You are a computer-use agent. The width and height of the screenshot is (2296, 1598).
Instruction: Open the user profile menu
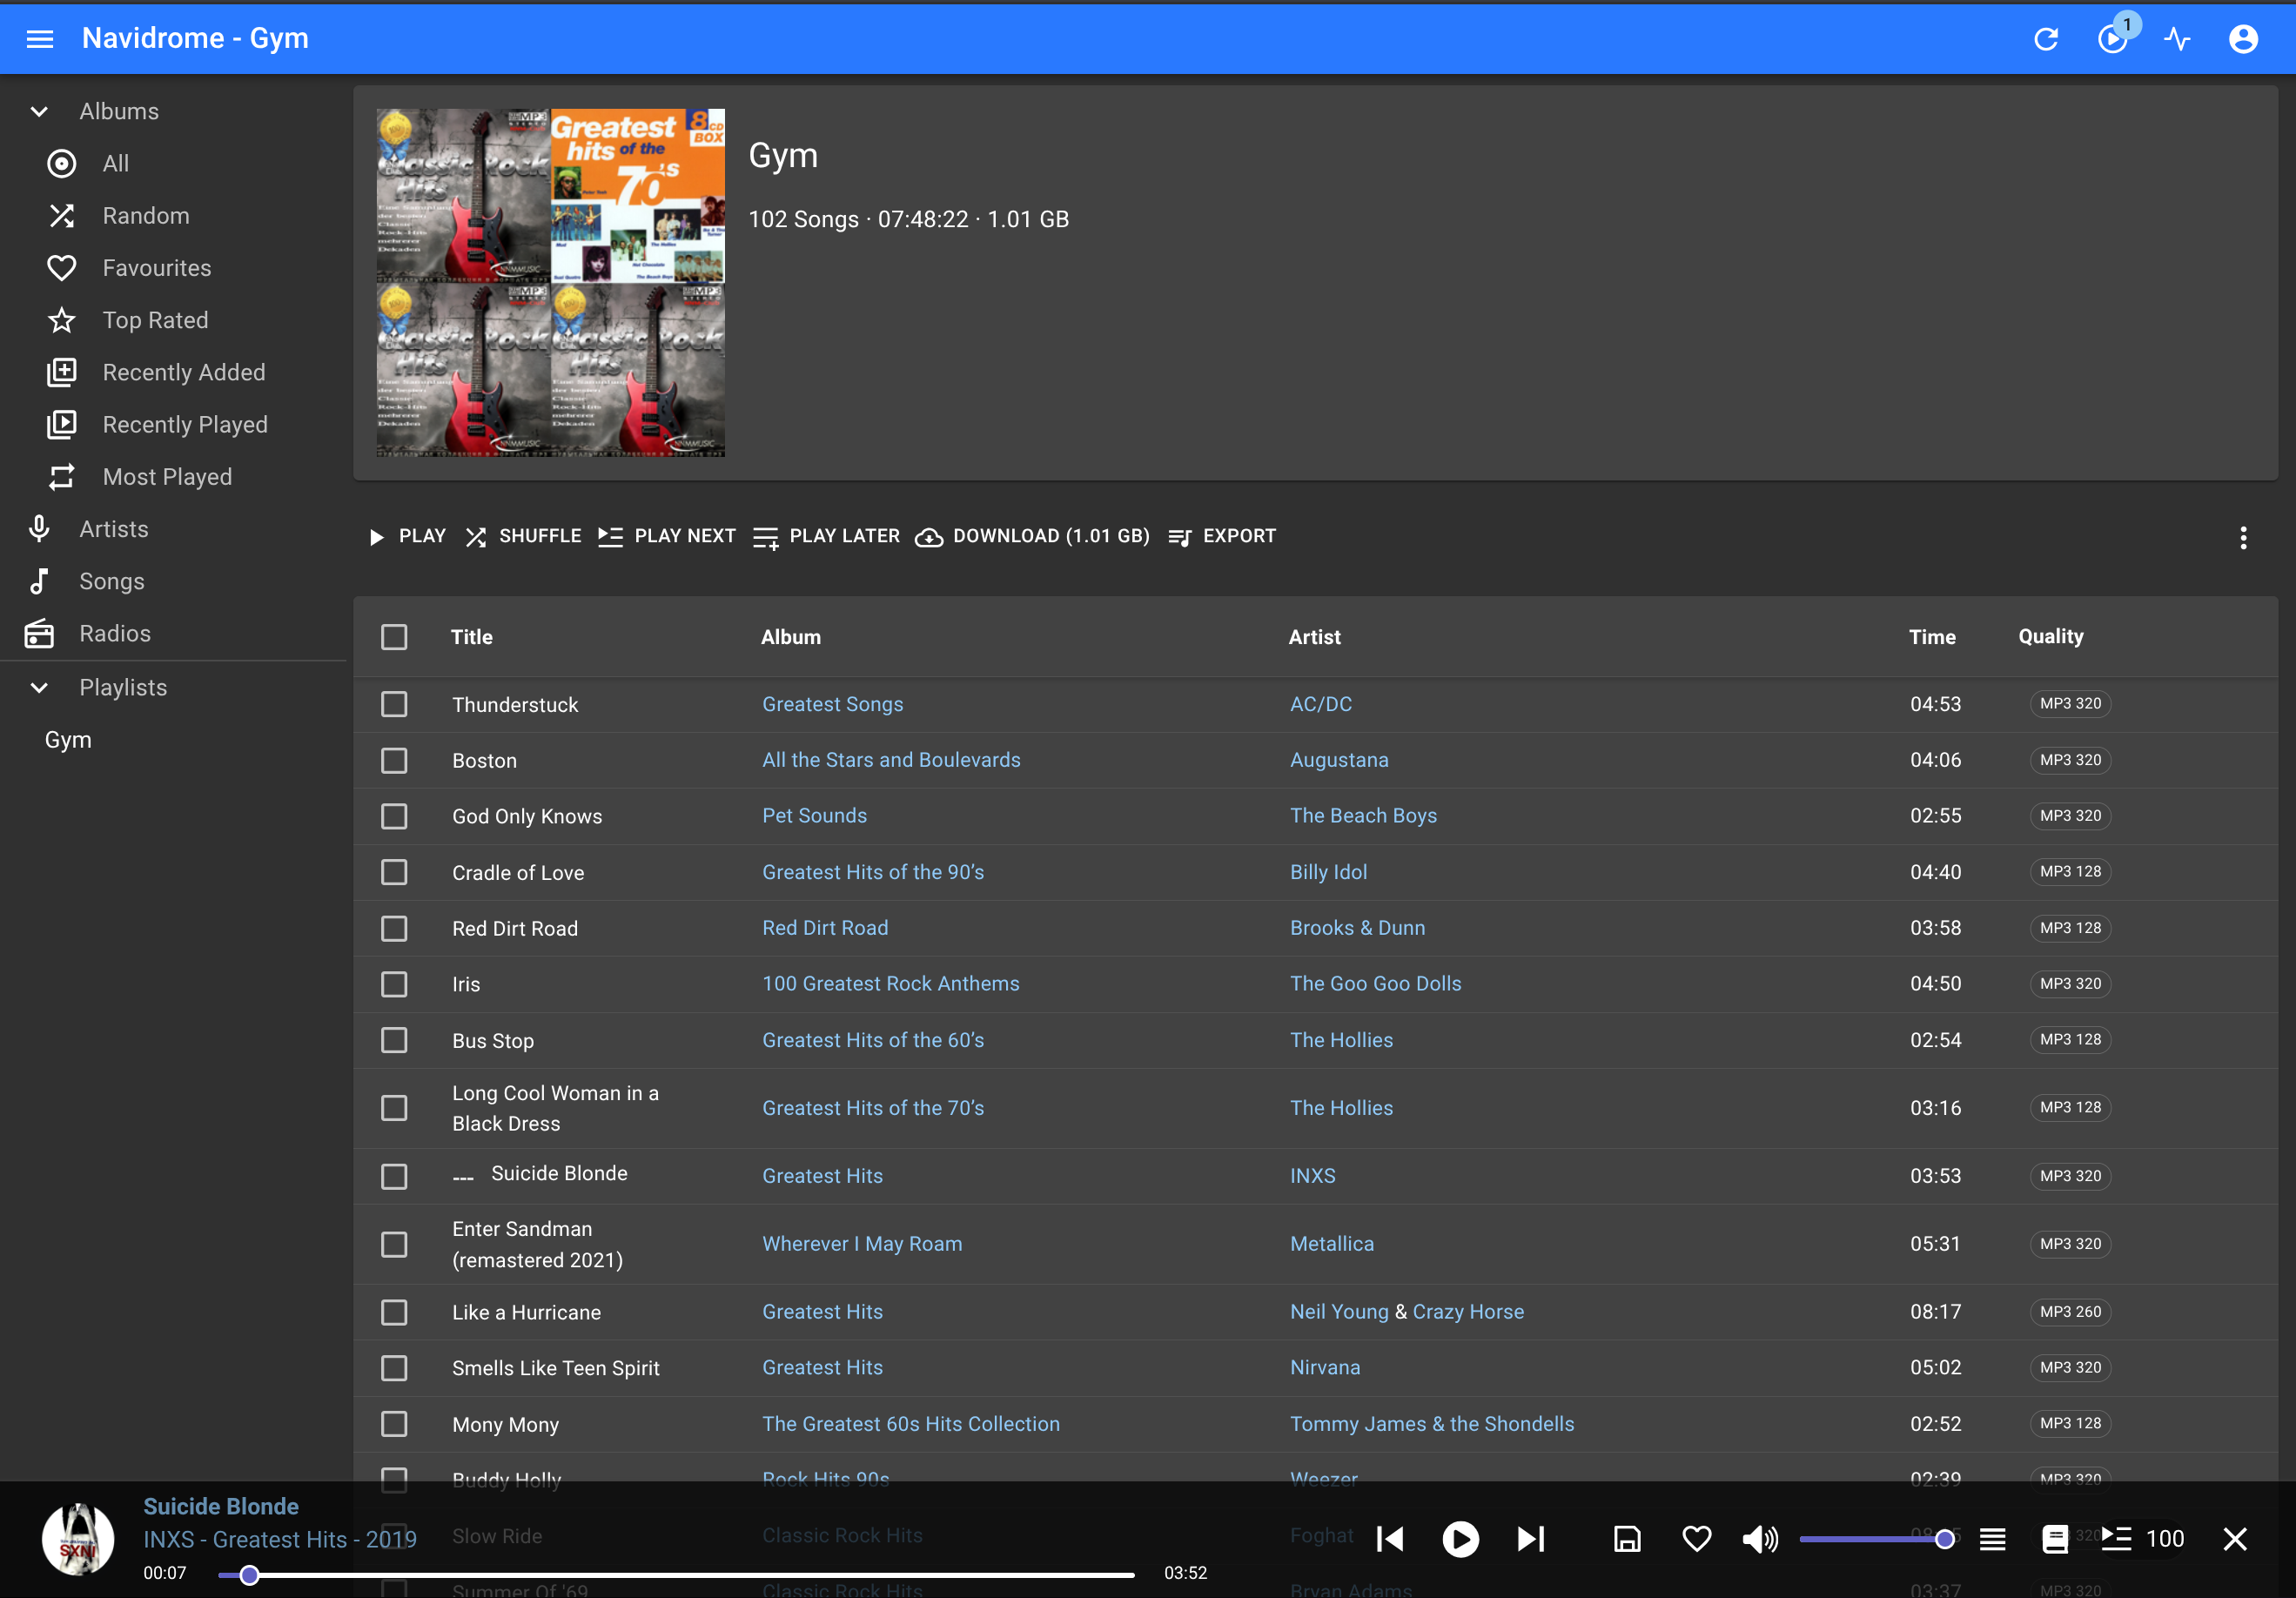click(2243, 39)
